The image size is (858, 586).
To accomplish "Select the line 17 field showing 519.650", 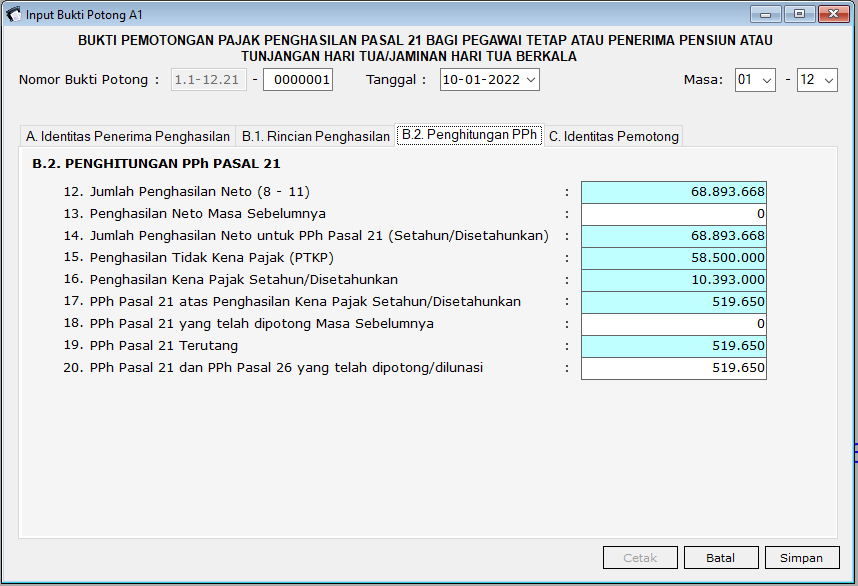I will point(673,301).
